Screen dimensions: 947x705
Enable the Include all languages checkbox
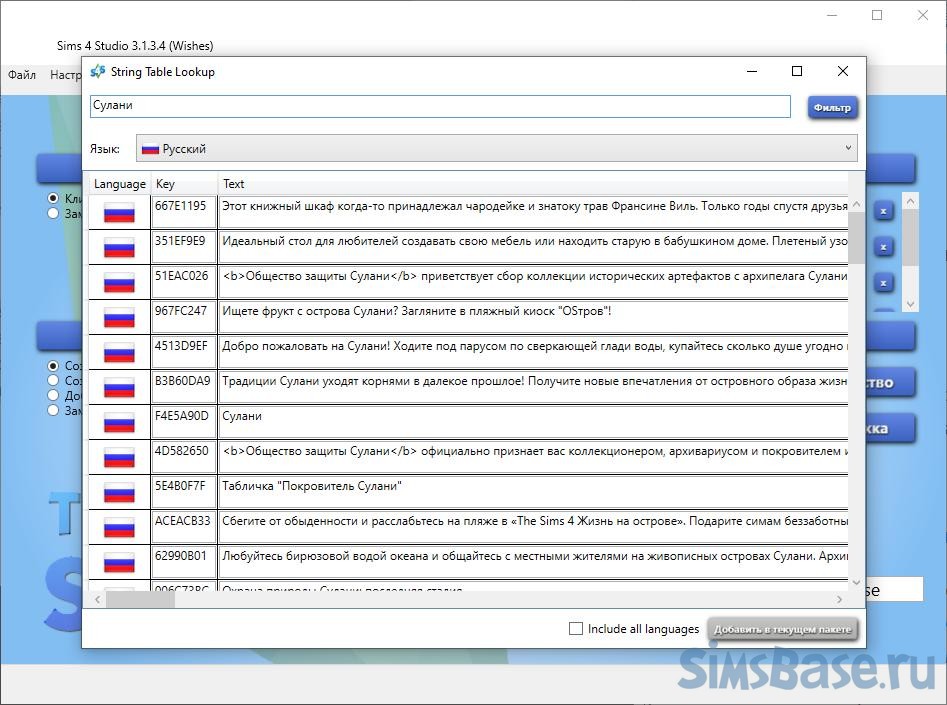575,629
